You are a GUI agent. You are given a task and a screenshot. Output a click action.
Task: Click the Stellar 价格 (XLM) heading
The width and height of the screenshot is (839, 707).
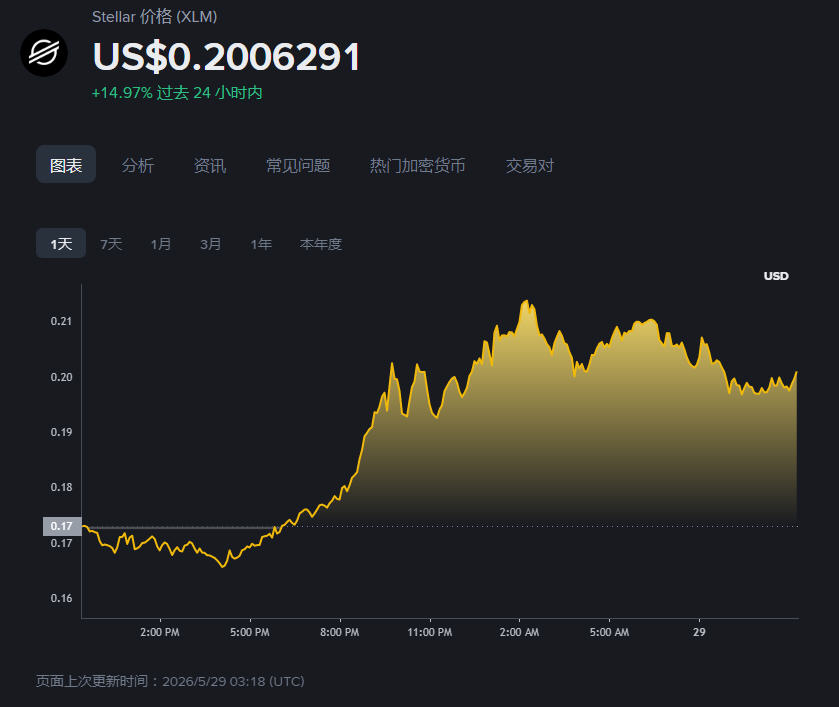click(155, 17)
